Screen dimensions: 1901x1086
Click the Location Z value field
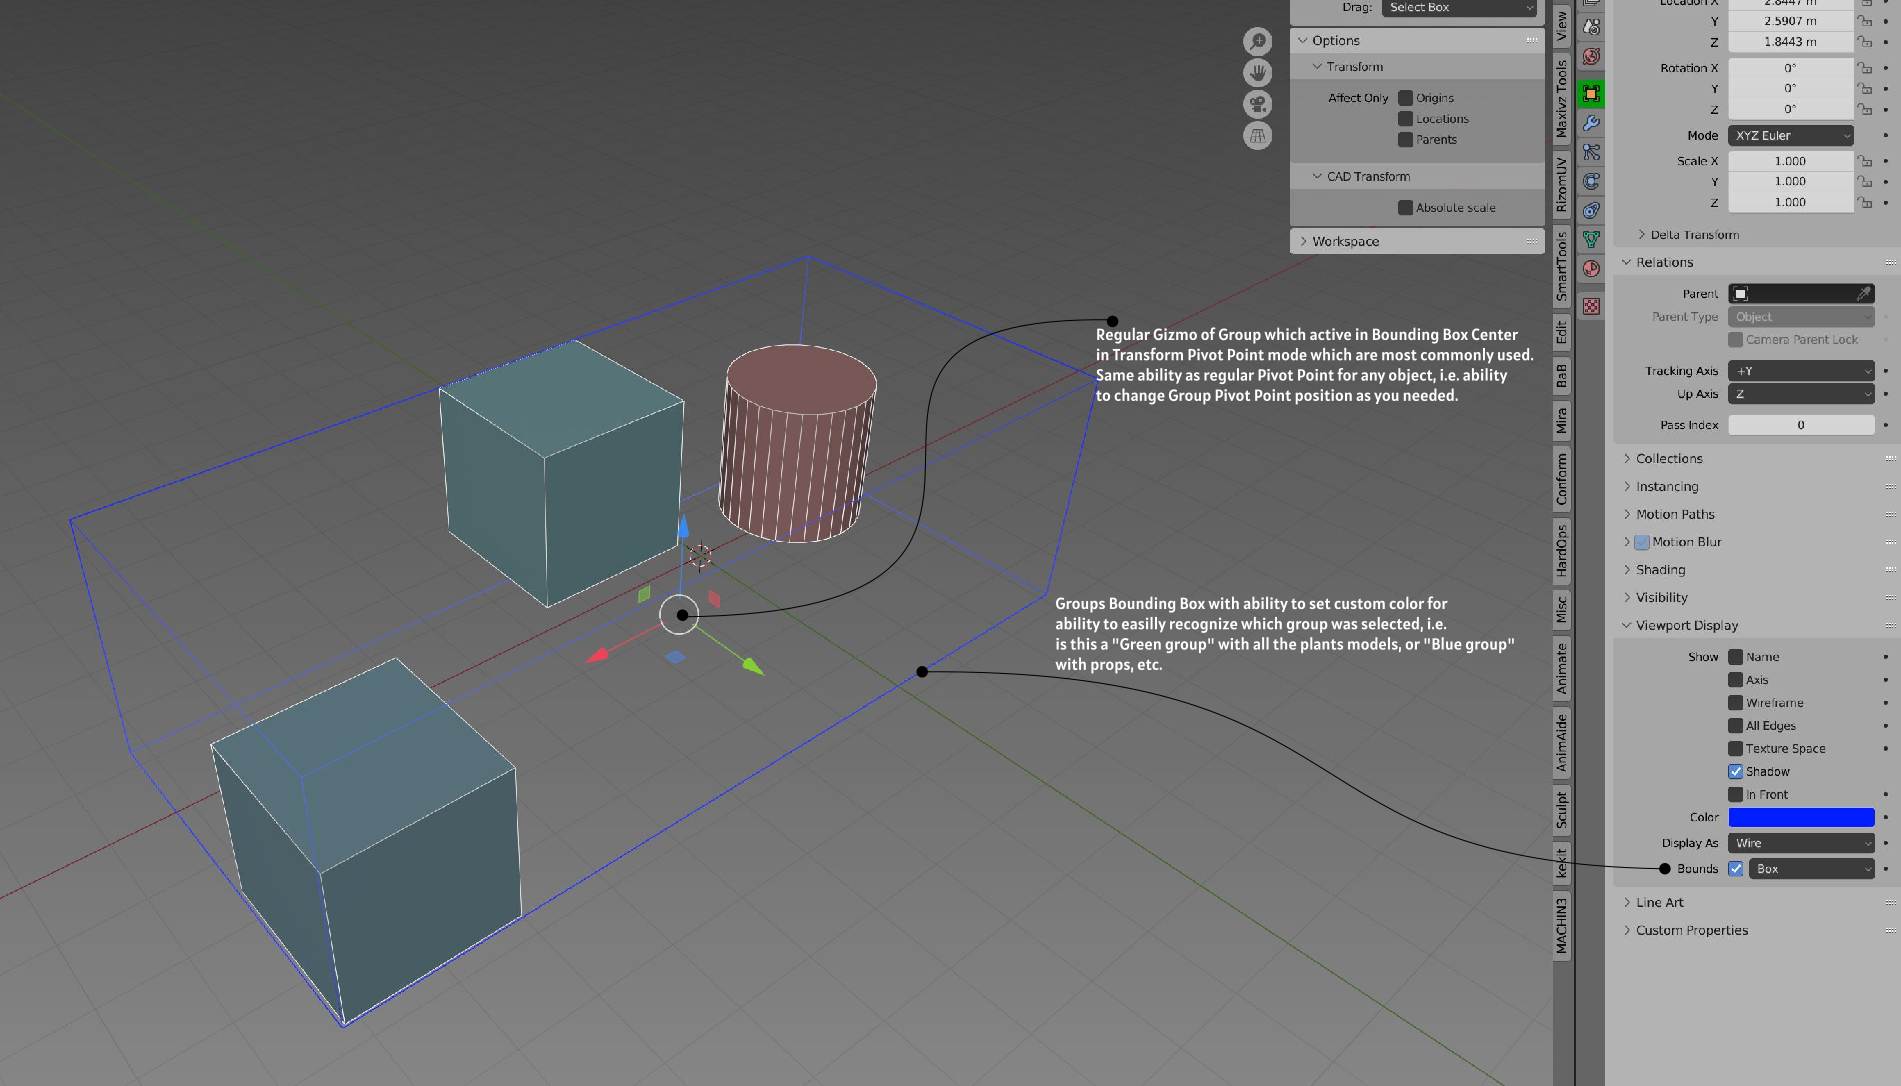point(1790,42)
